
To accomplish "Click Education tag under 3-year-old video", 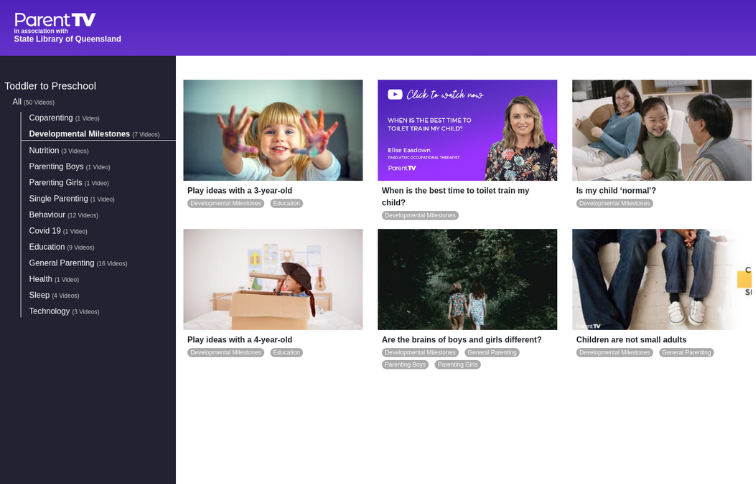I will coord(286,203).
